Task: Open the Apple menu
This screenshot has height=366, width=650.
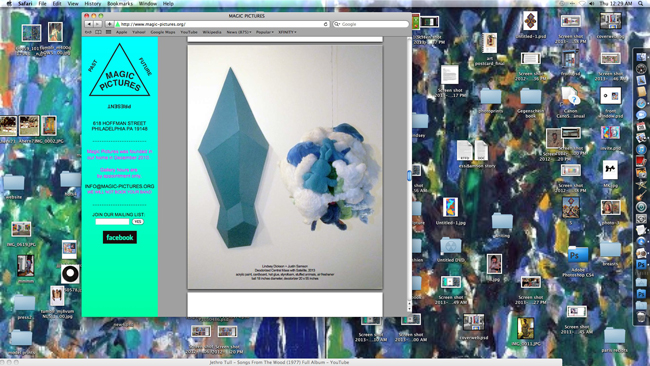Action: click(x=9, y=3)
